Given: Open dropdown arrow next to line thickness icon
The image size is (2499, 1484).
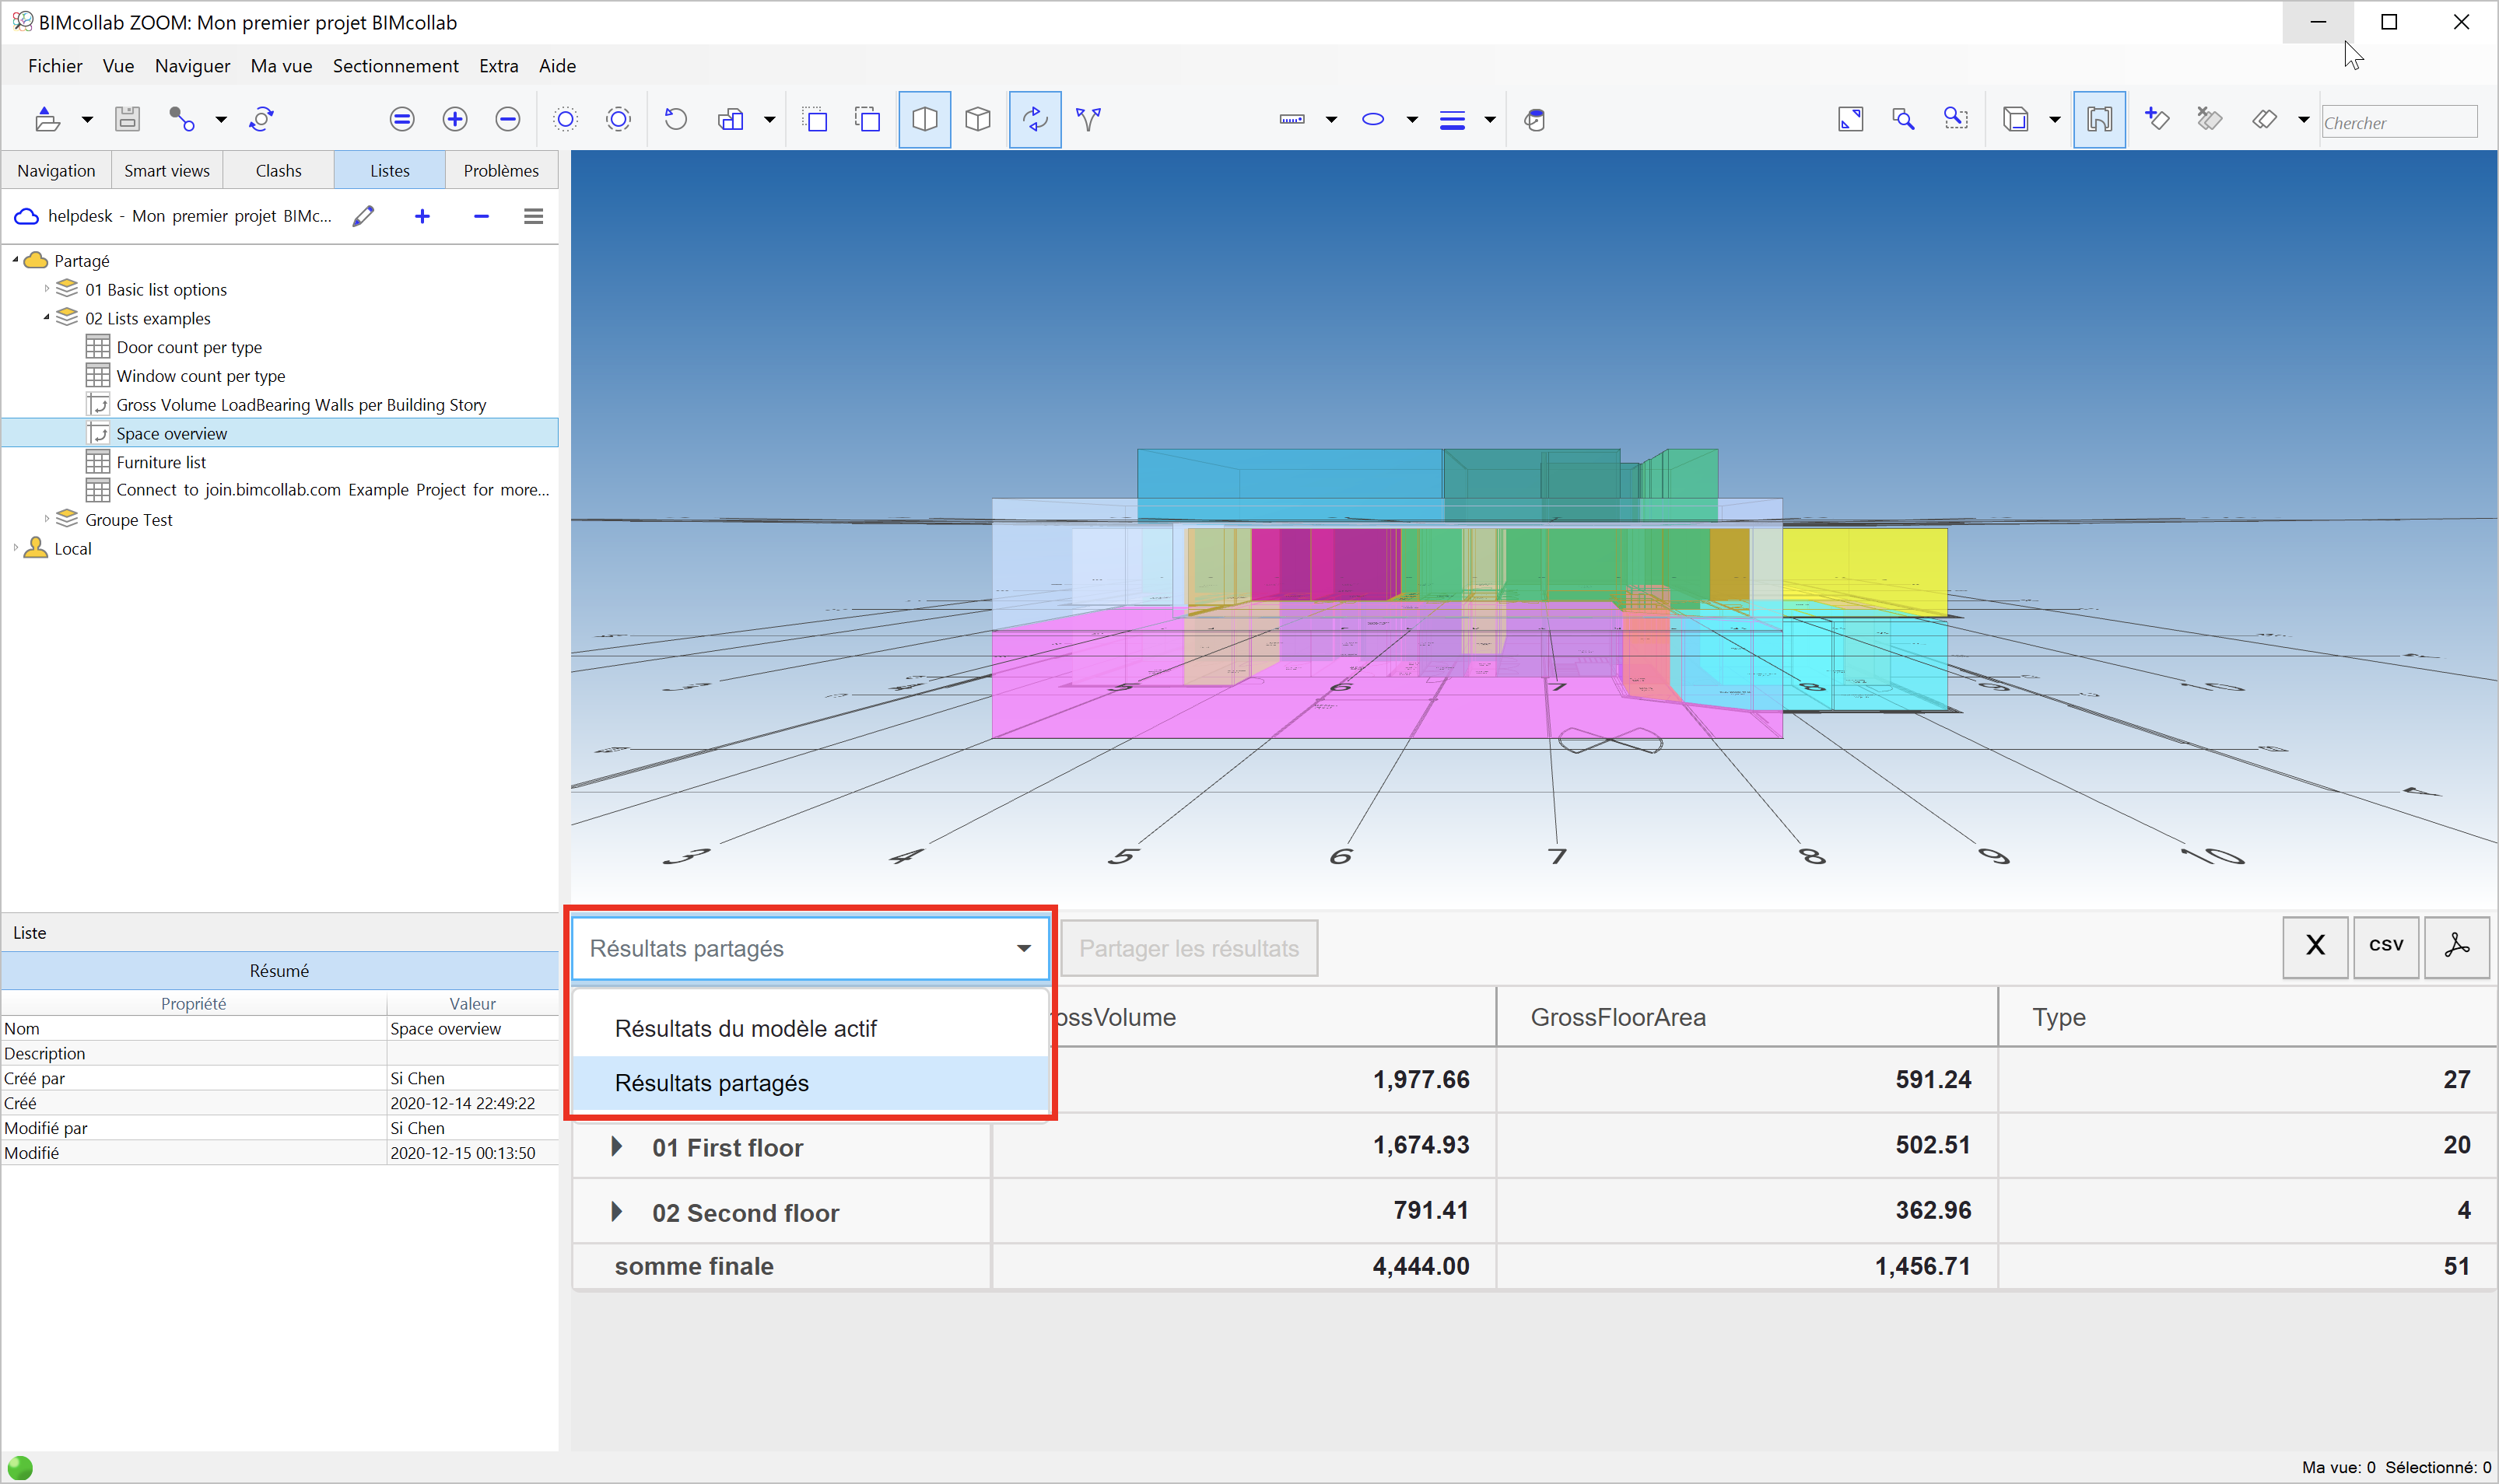Looking at the screenshot, I should (x=1490, y=120).
